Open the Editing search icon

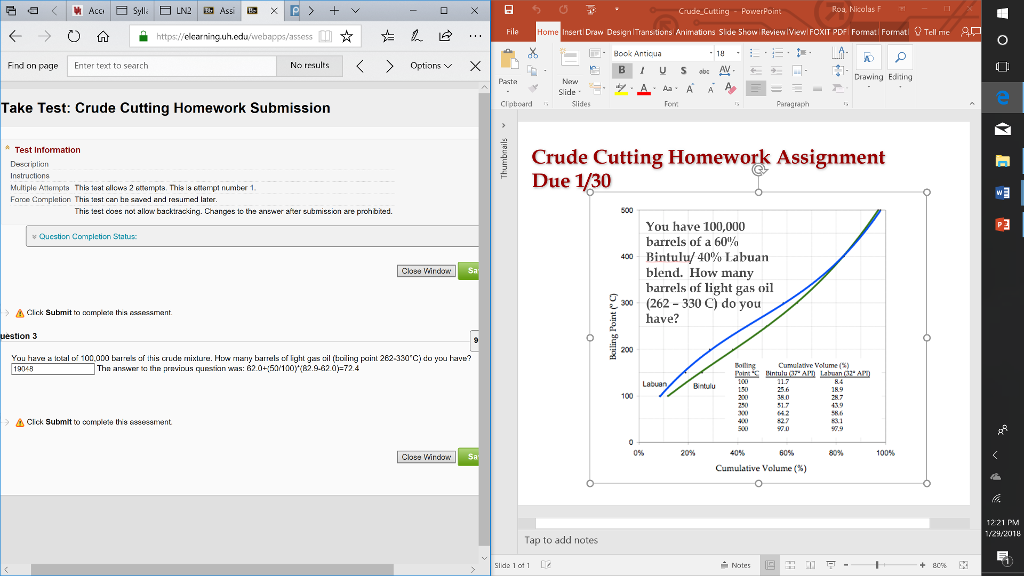tap(900, 66)
